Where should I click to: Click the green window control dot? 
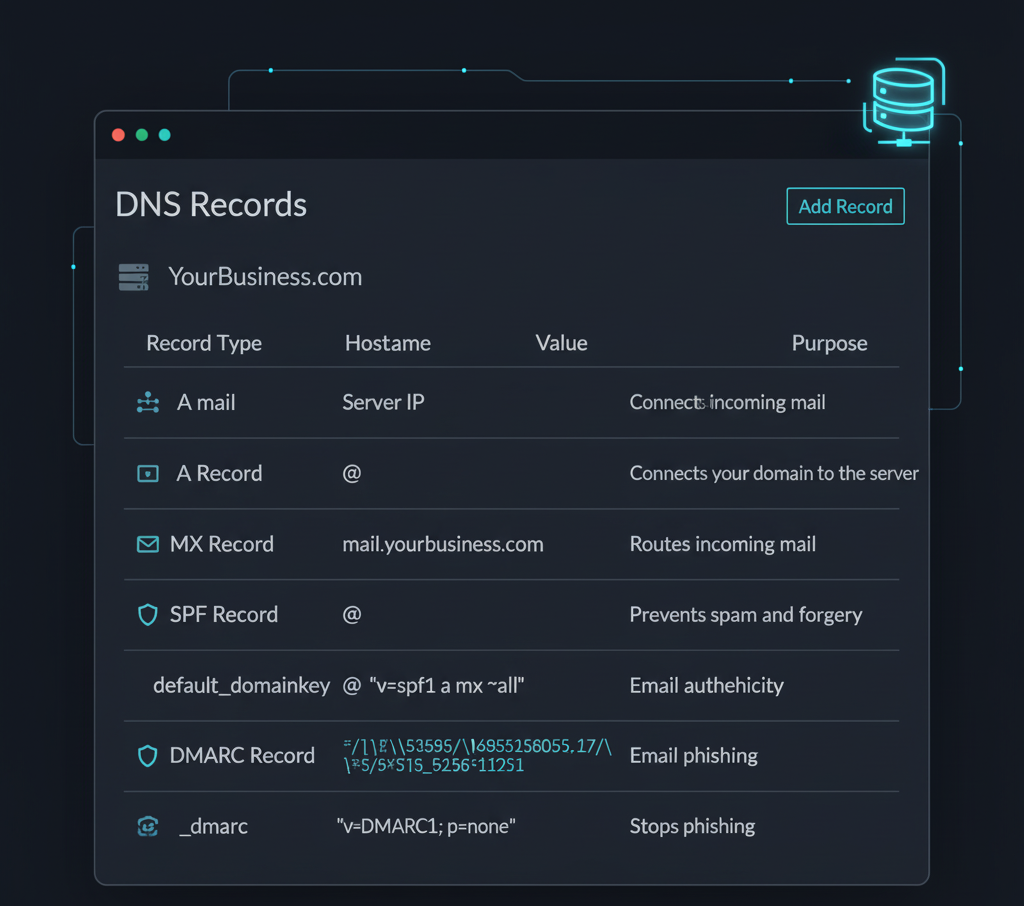tap(142, 135)
